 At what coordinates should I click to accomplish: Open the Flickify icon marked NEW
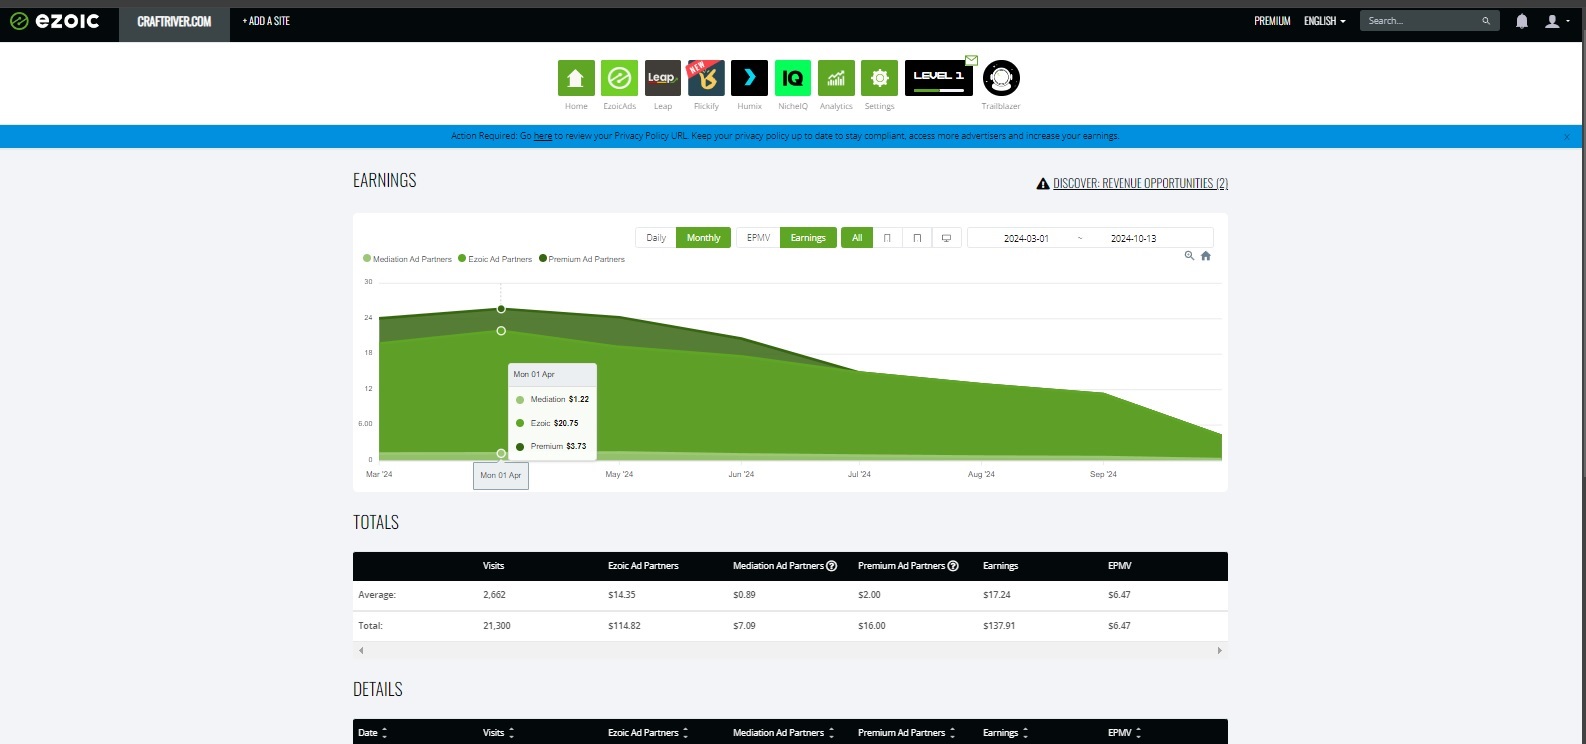pyautogui.click(x=706, y=78)
